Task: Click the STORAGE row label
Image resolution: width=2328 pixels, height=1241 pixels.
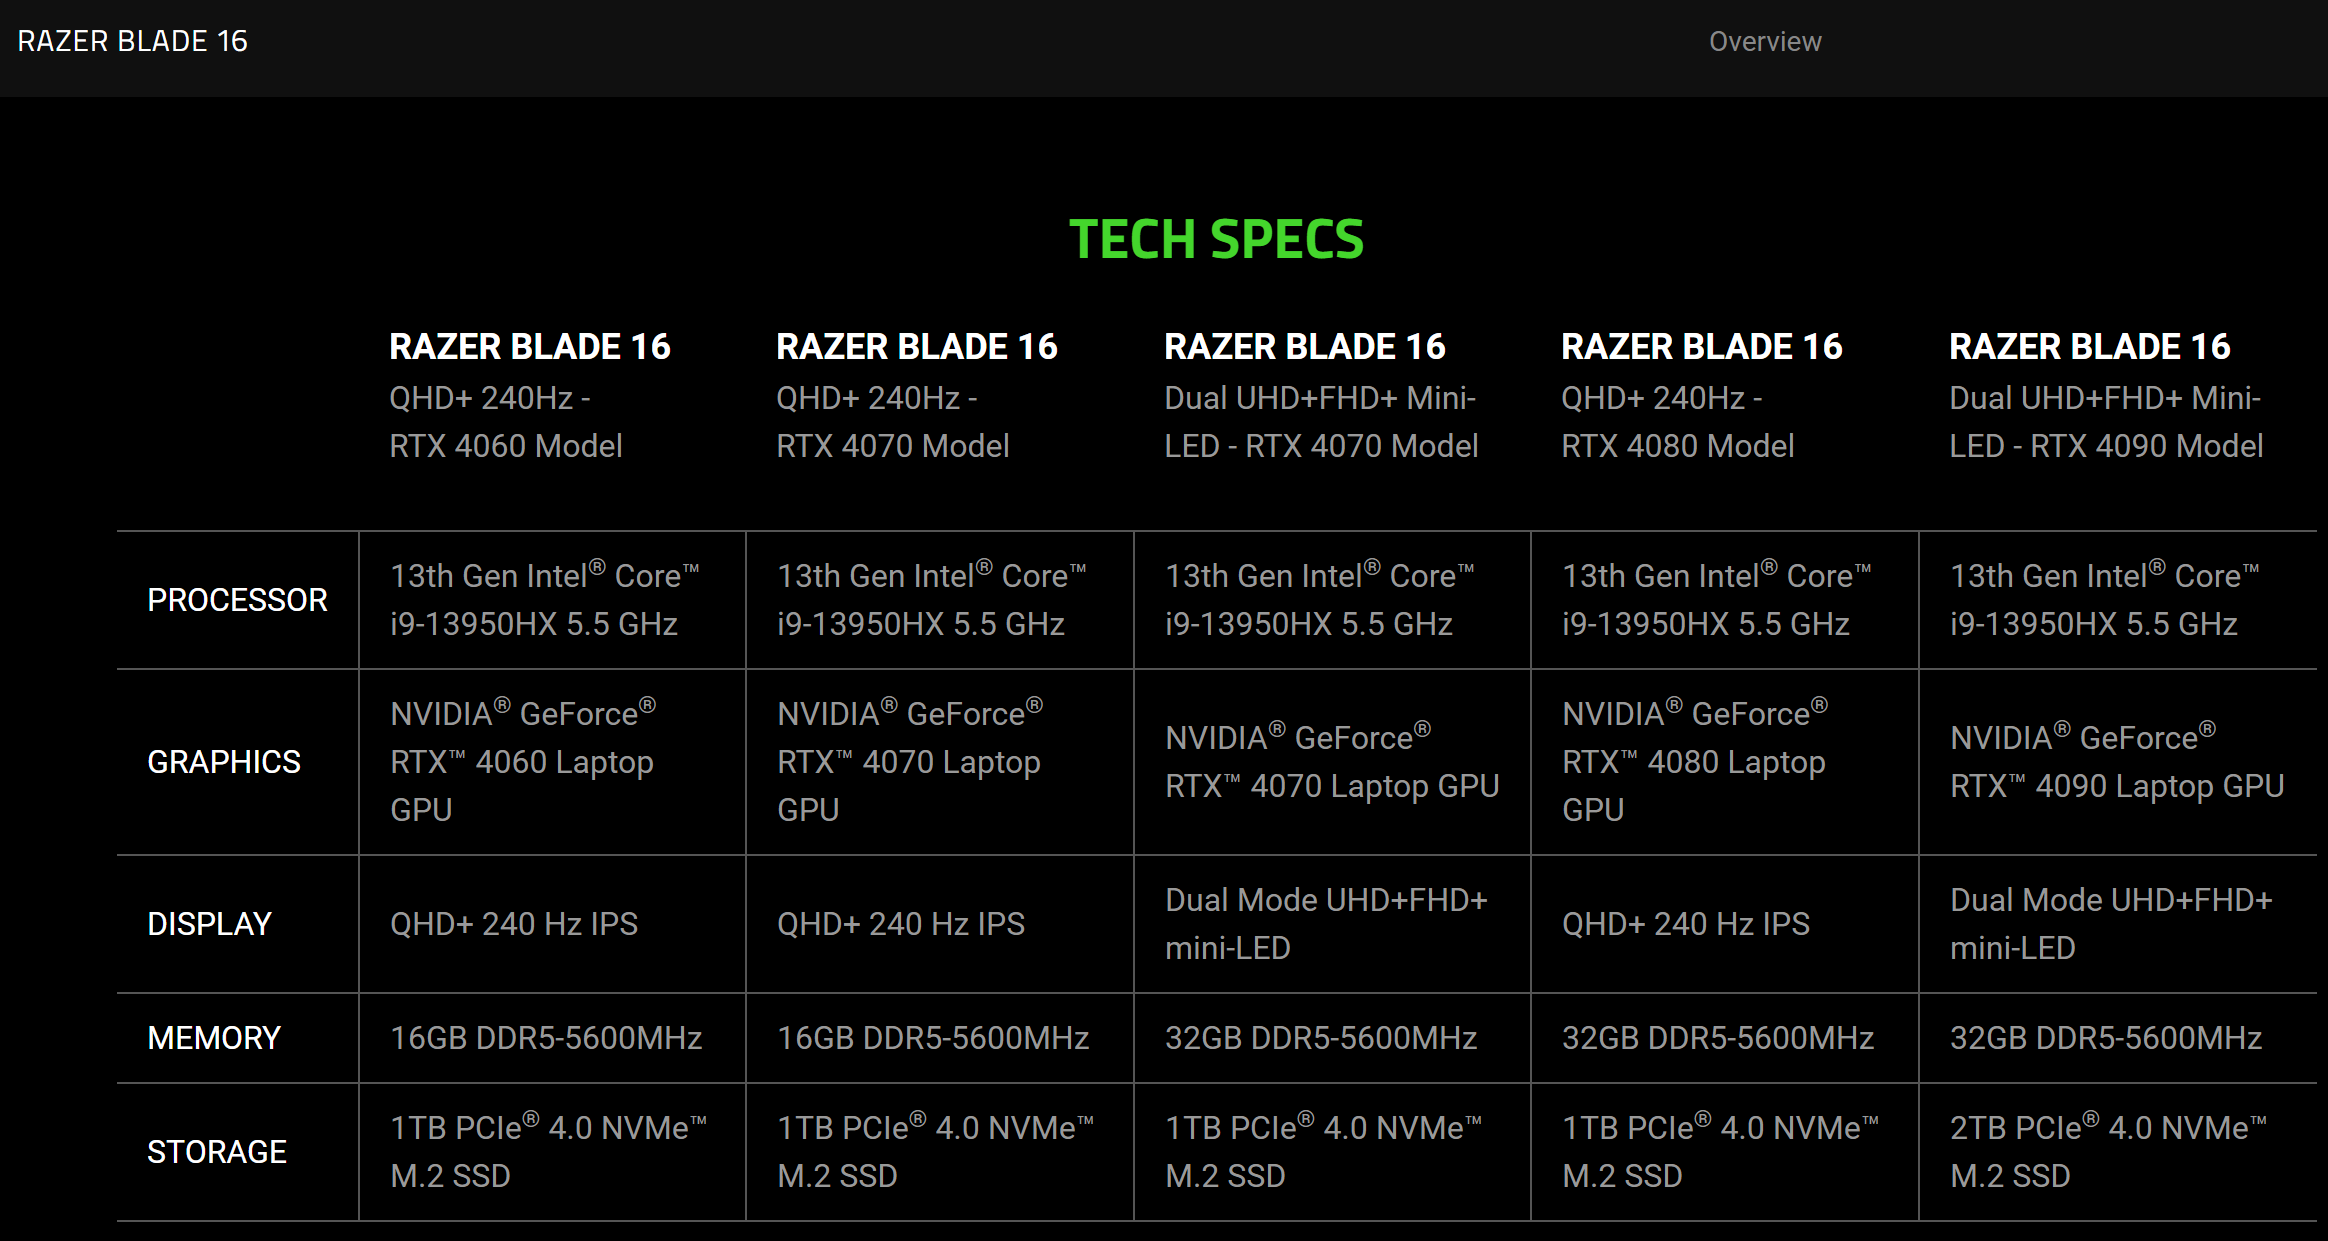Action: click(217, 1152)
